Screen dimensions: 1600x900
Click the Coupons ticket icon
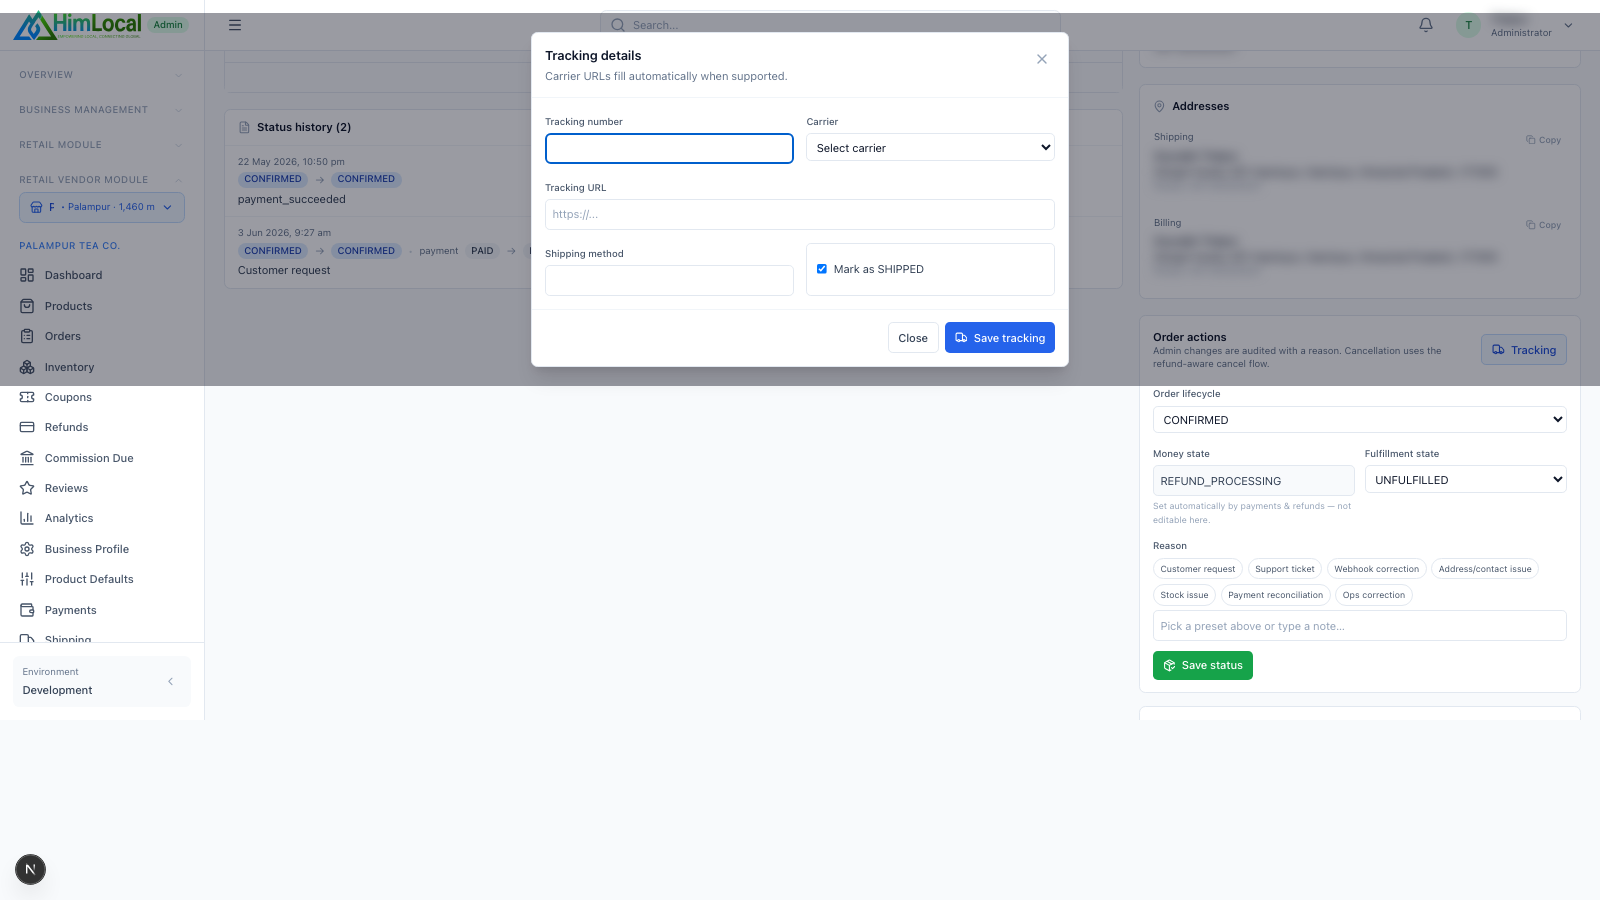tap(27, 397)
